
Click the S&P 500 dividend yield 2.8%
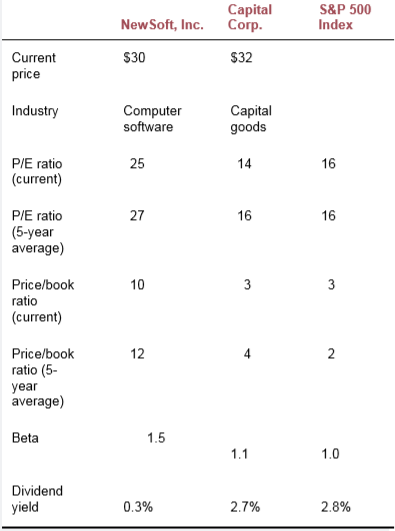point(336,507)
